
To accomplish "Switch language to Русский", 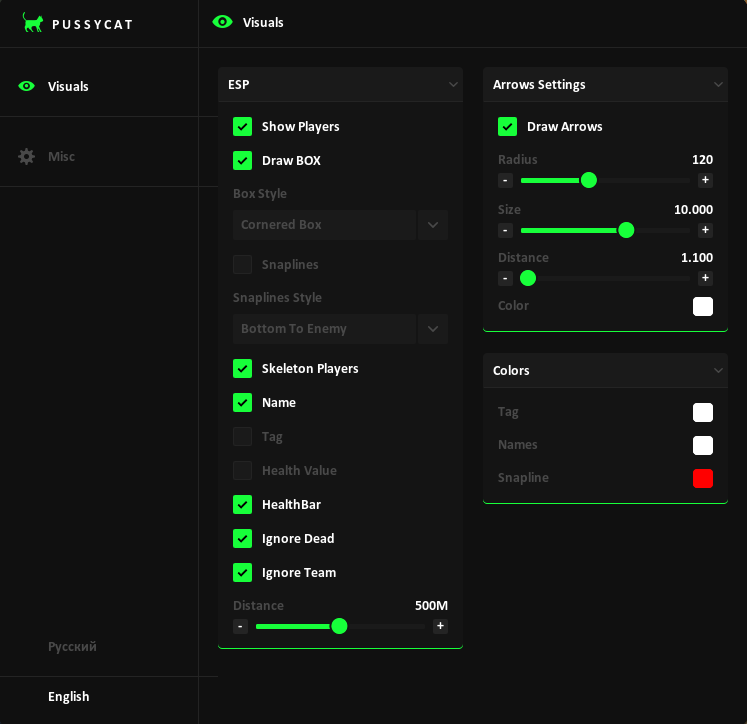I will [x=72, y=647].
